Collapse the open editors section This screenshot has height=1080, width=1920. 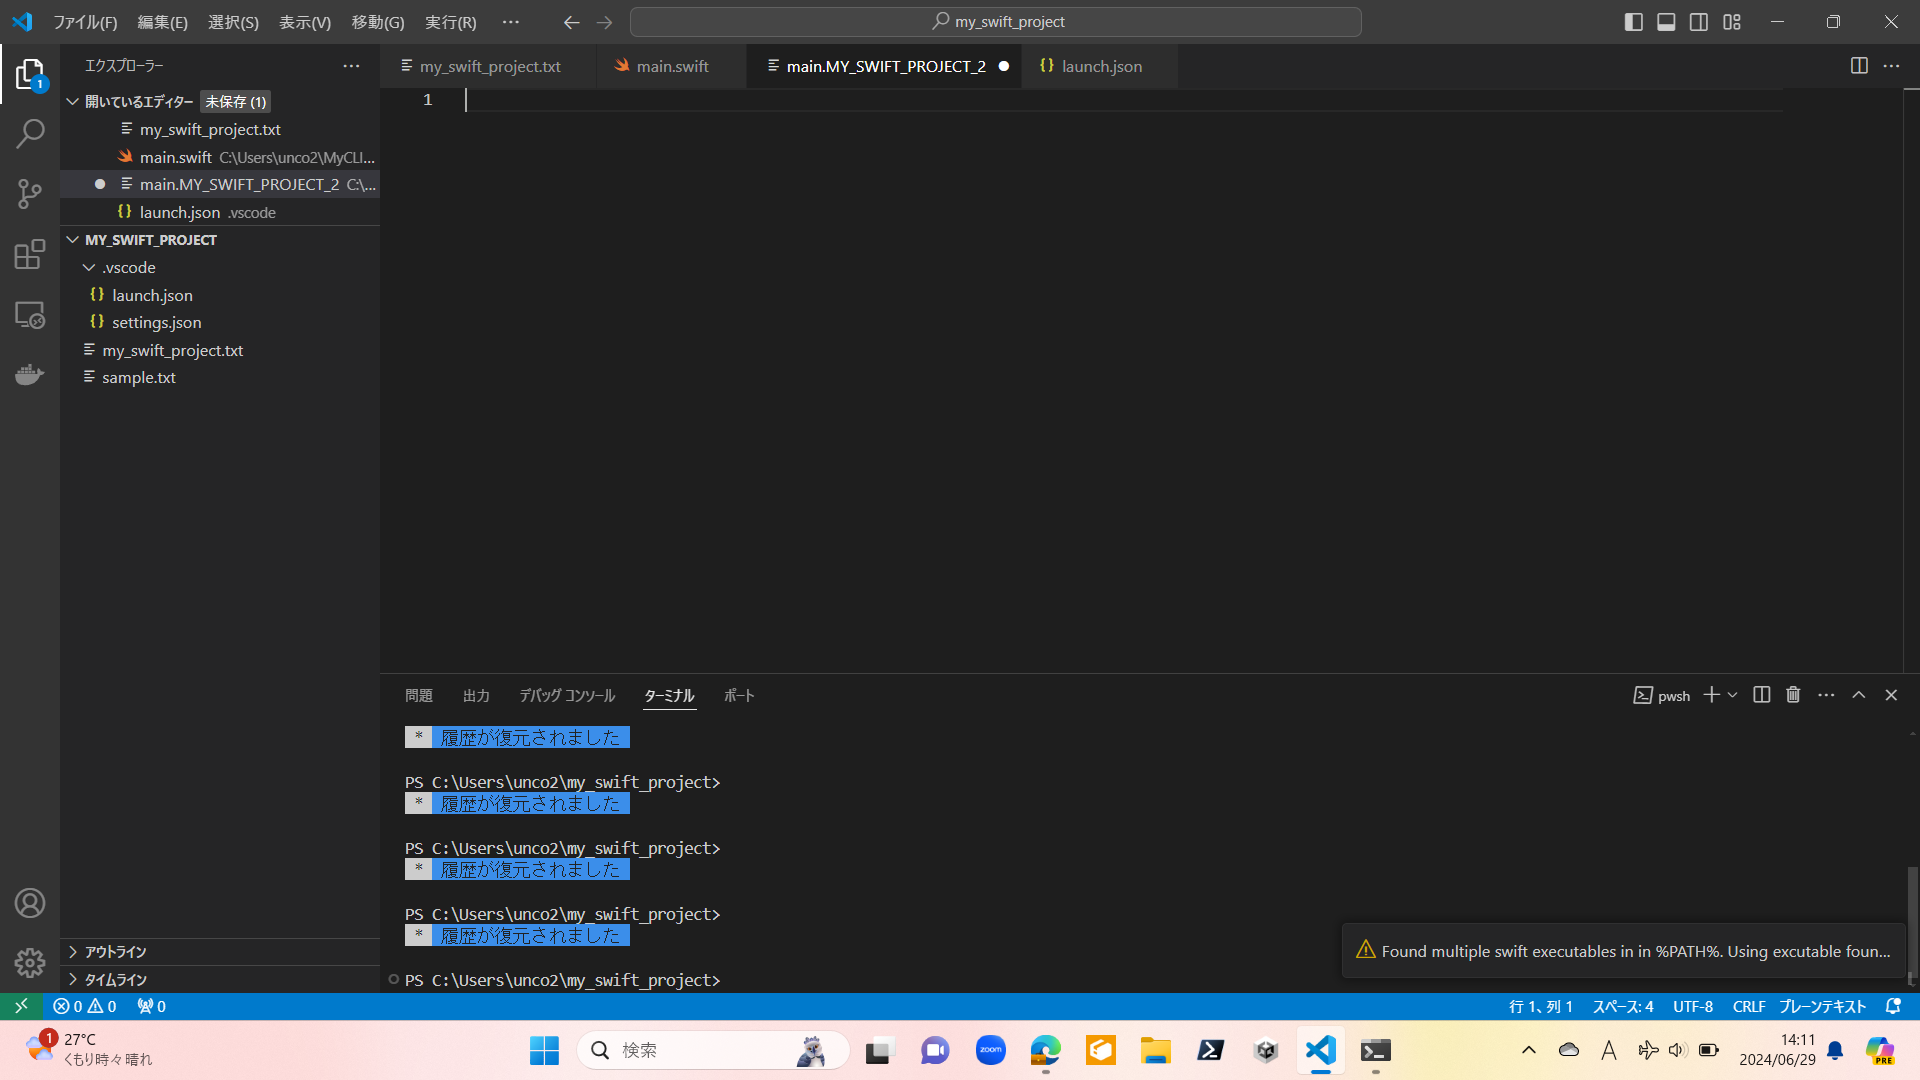click(x=73, y=102)
